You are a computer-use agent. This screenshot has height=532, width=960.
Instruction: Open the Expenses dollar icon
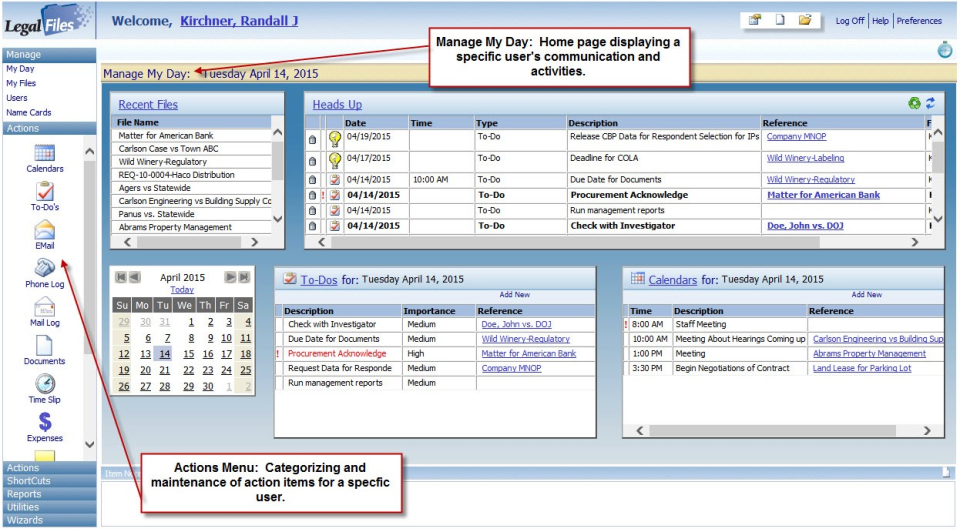[45, 422]
